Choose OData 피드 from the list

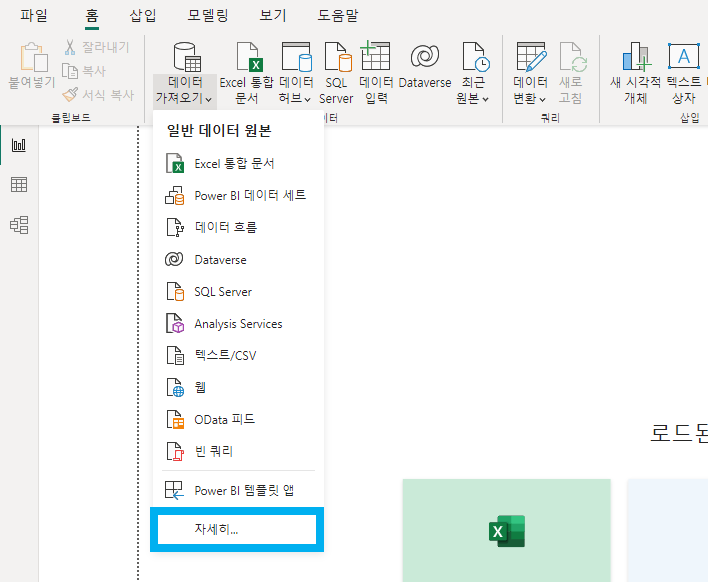click(238, 419)
